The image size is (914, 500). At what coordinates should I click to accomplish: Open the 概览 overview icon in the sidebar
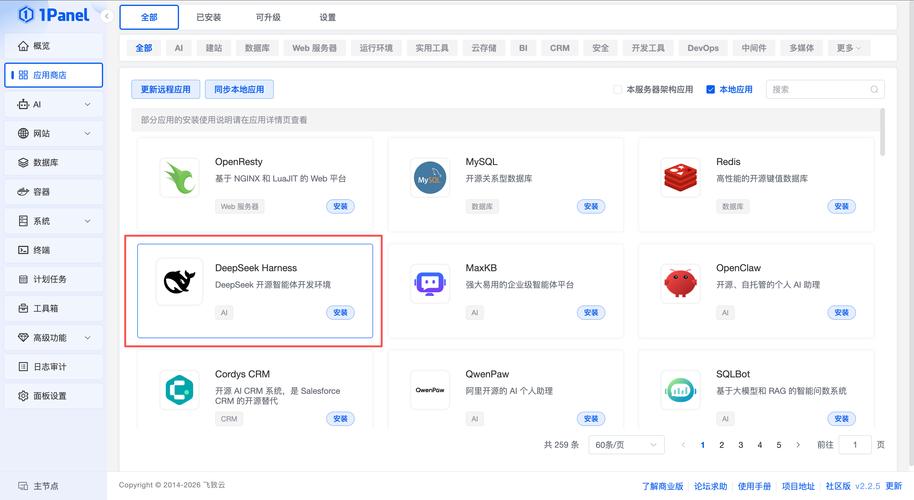23,45
